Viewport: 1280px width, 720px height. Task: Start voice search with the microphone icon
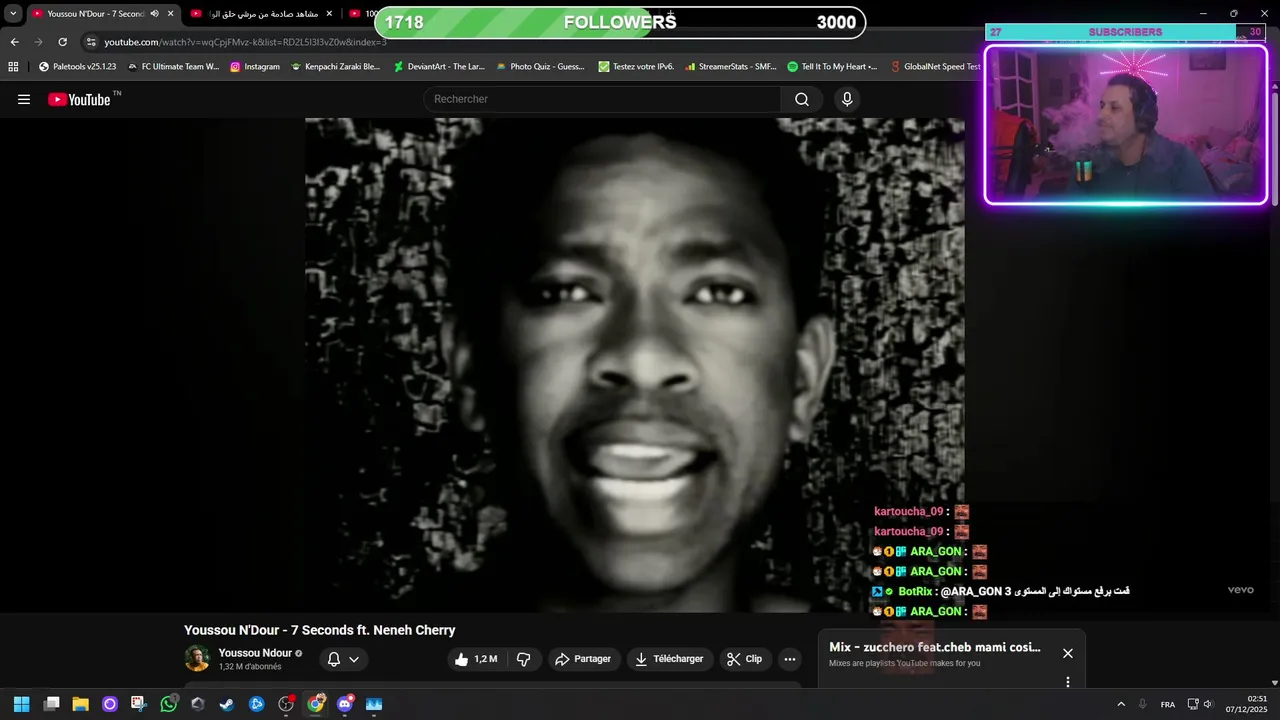(847, 99)
